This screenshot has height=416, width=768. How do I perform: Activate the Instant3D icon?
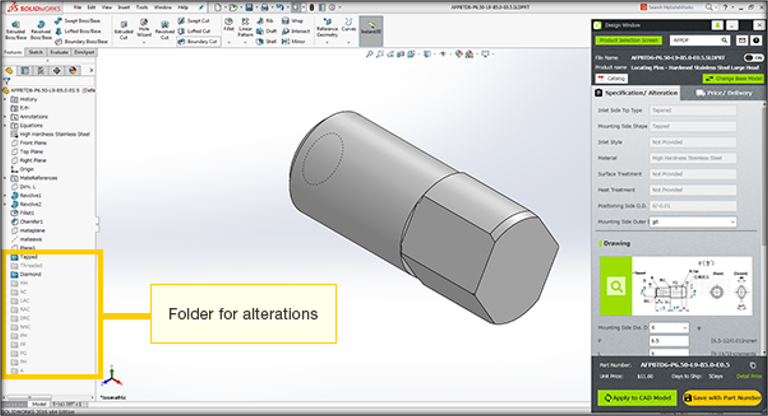(x=370, y=28)
